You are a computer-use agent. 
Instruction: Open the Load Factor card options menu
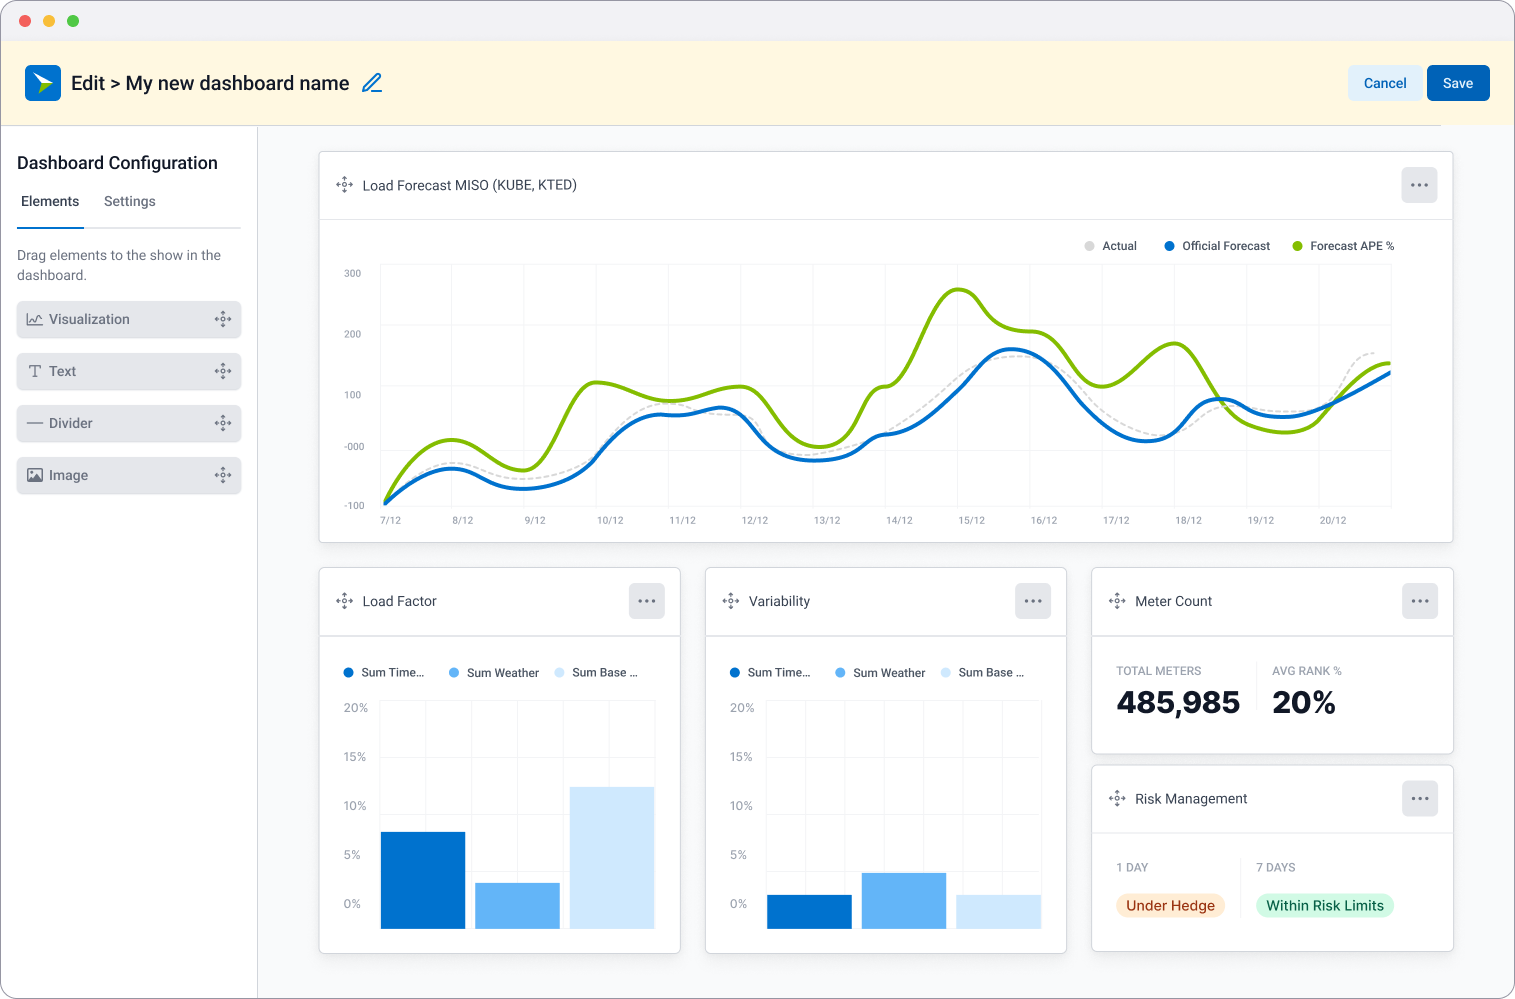[x=647, y=601]
